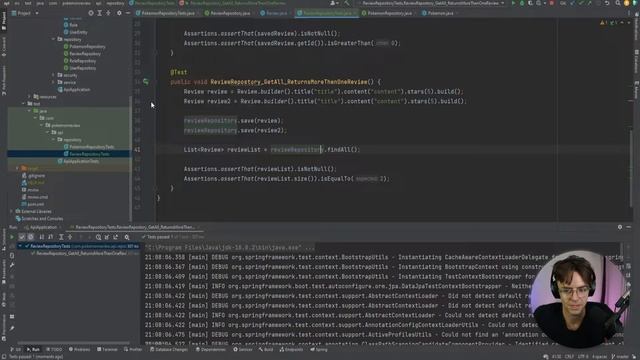The width and height of the screenshot is (640, 360).
Task: Collapse the ReviewRepositoryTests result node
Action: click(x=20, y=246)
